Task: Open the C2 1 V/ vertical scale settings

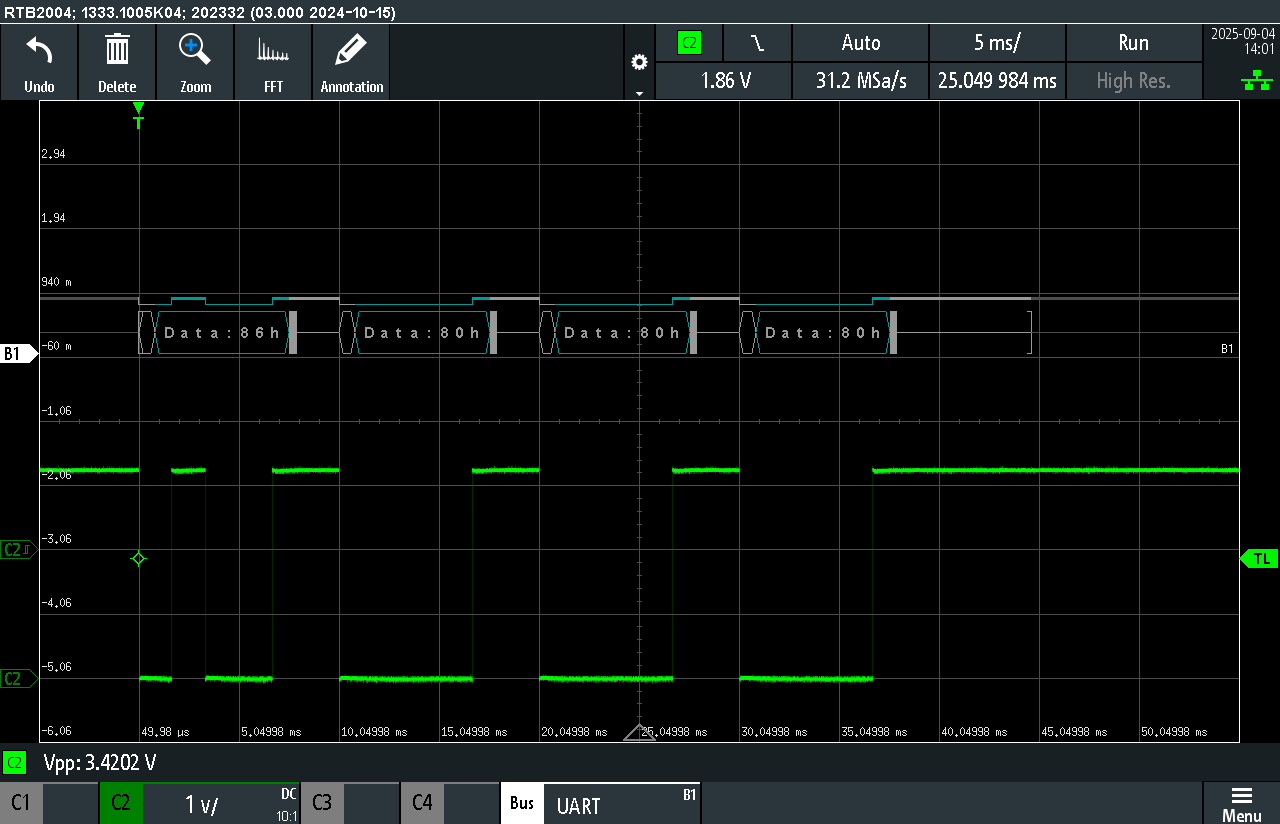Action: click(x=221, y=803)
